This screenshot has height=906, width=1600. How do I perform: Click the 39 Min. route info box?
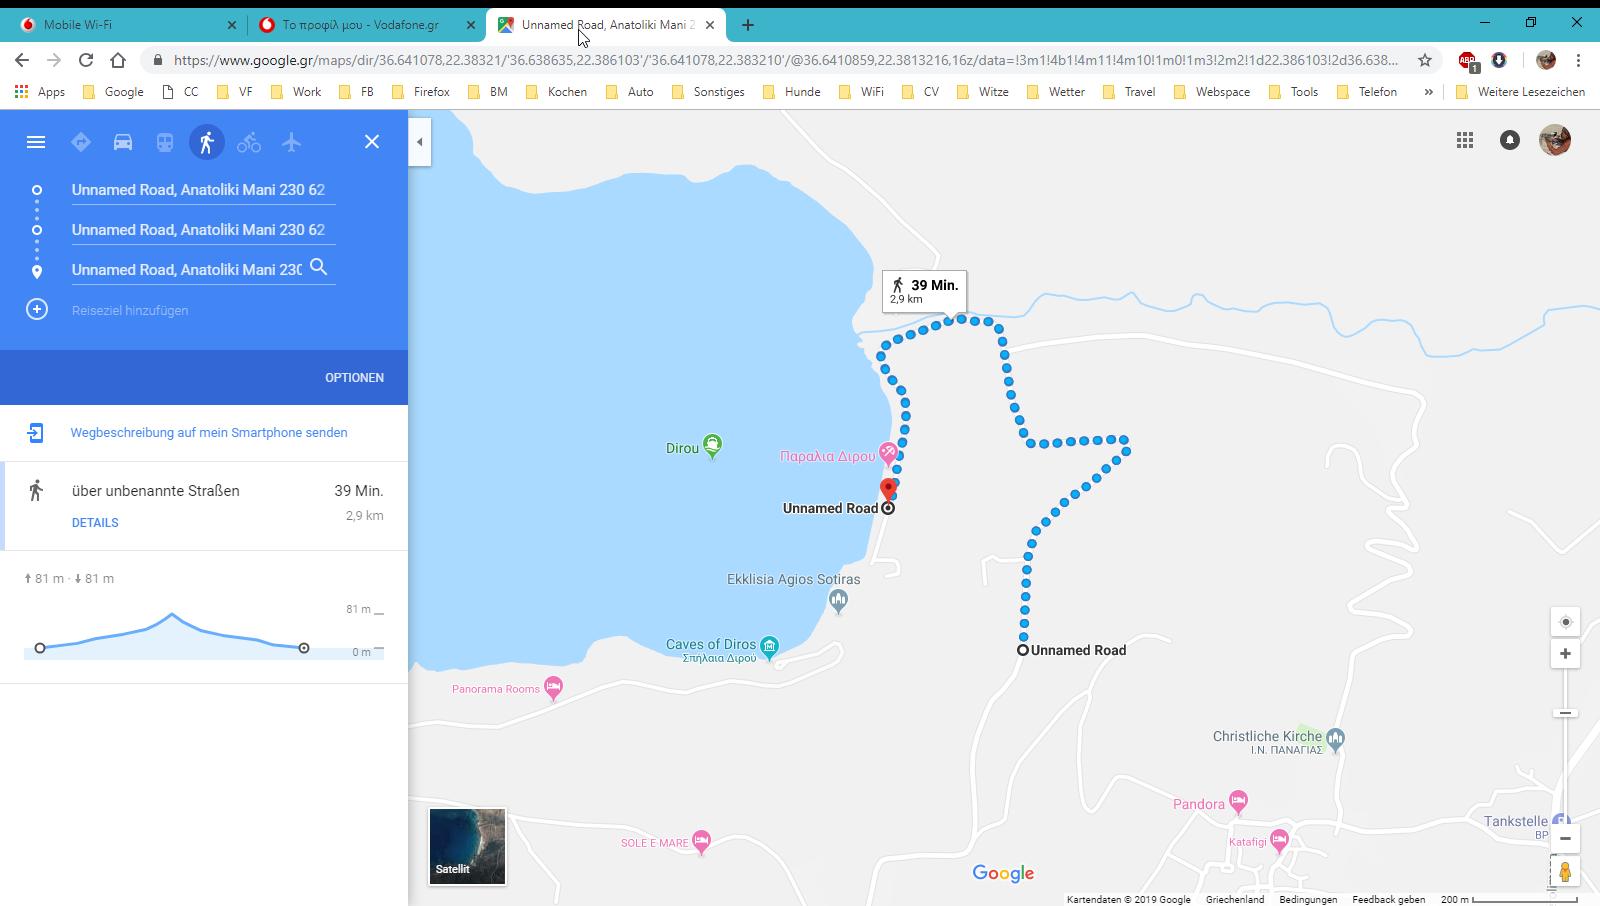tap(924, 291)
